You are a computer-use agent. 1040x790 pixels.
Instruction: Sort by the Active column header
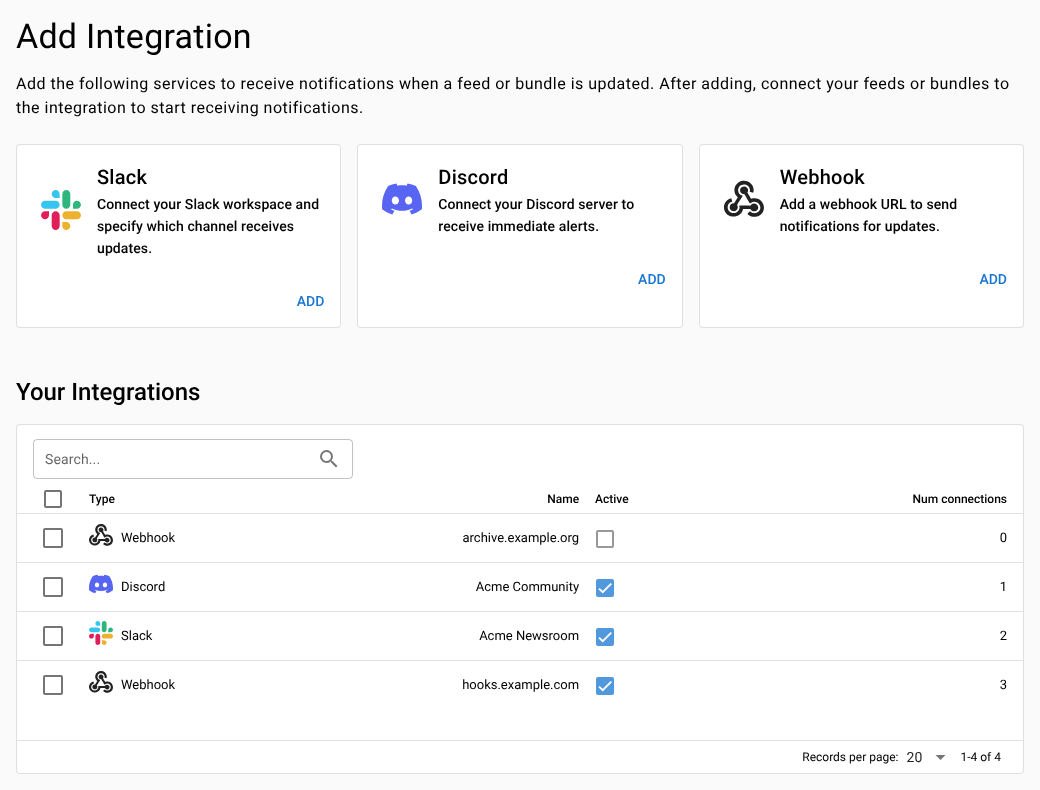tap(612, 499)
